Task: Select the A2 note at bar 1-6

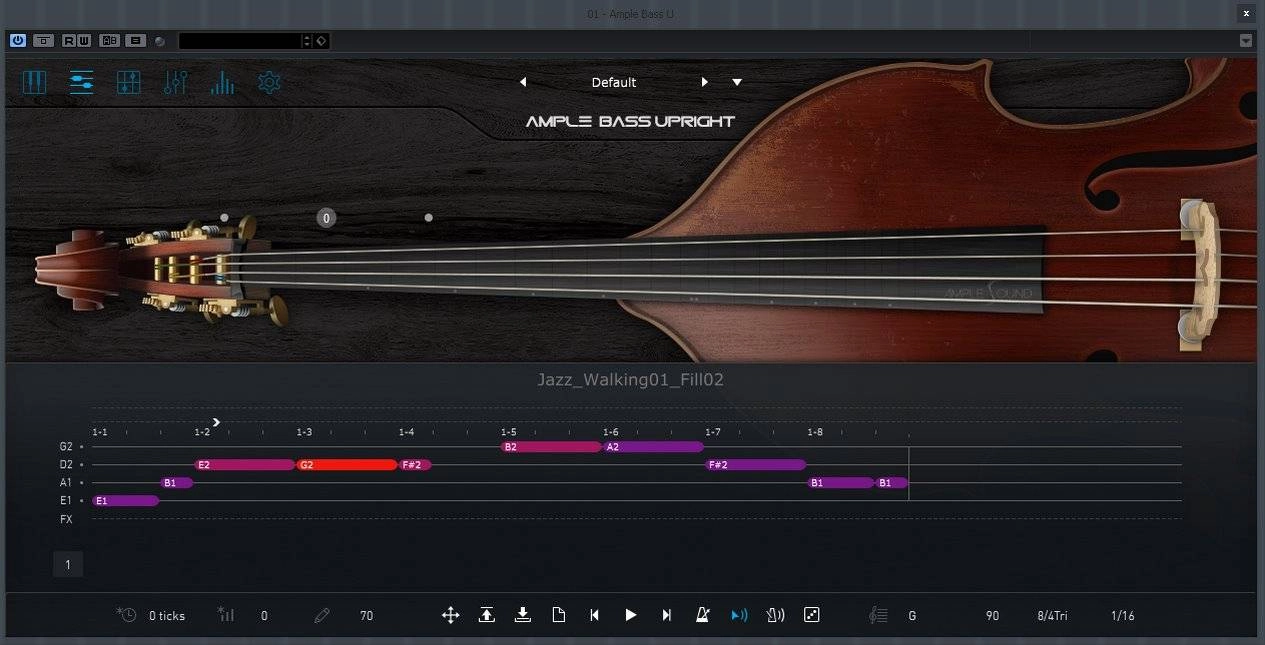Action: pos(653,446)
